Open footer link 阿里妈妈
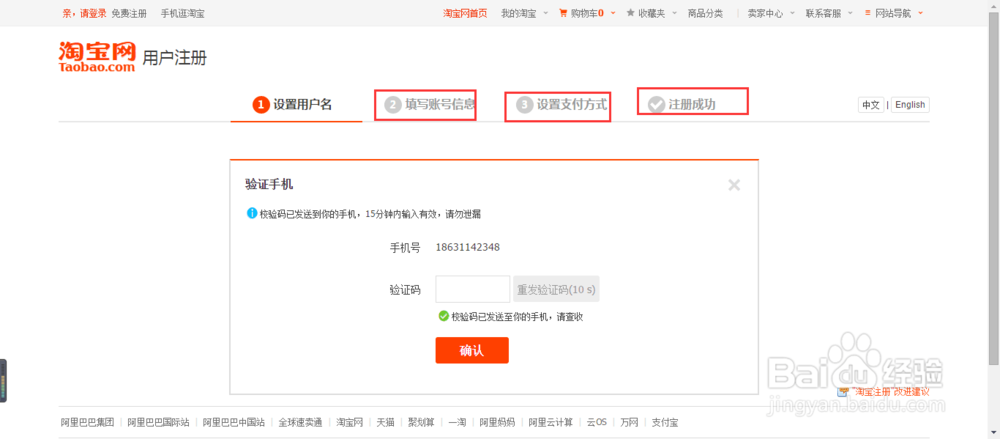This screenshot has width=1000, height=439. pos(497,422)
